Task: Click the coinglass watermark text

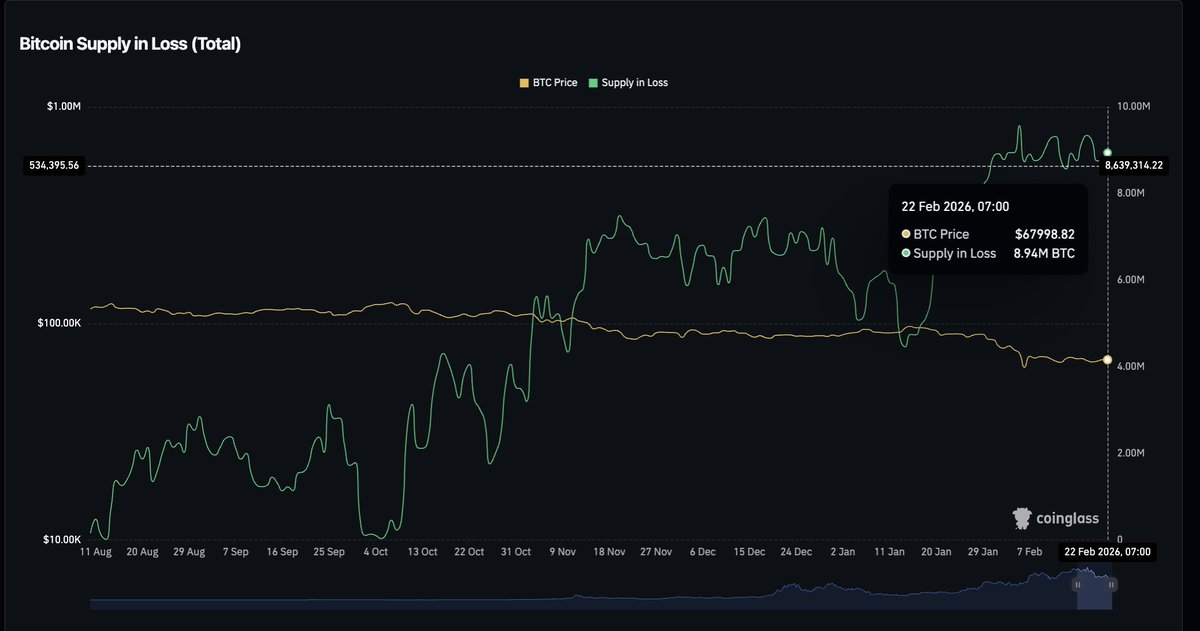Action: 1068,519
